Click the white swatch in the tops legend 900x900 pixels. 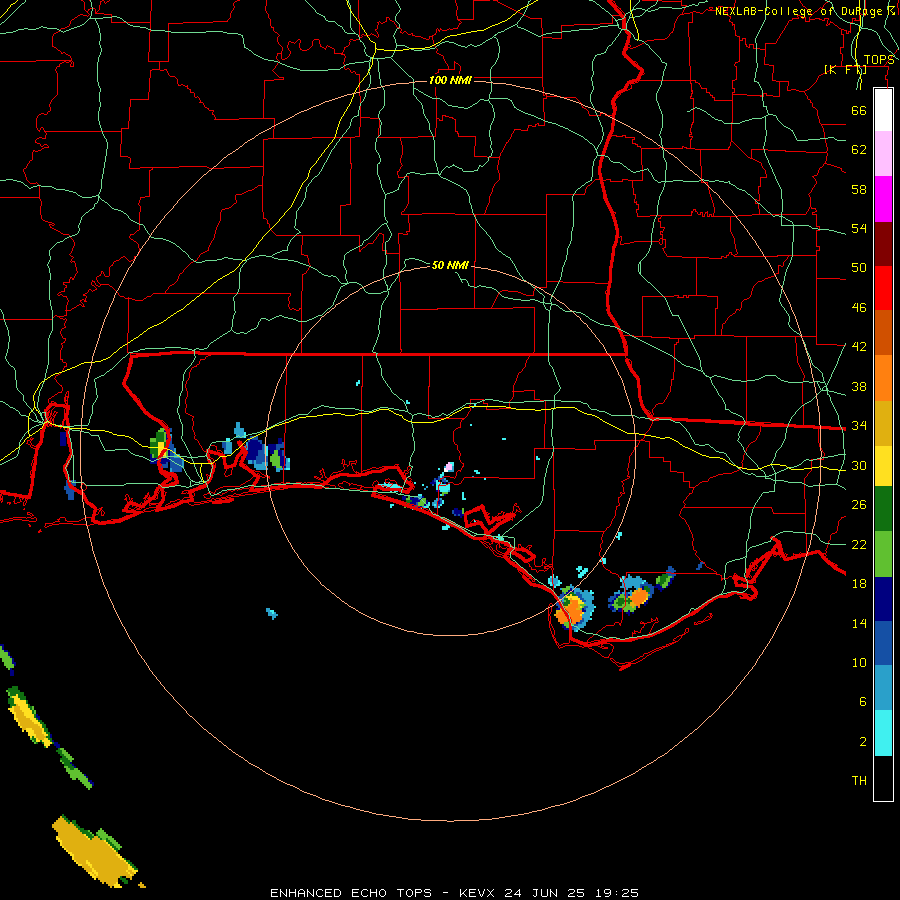coord(883,110)
